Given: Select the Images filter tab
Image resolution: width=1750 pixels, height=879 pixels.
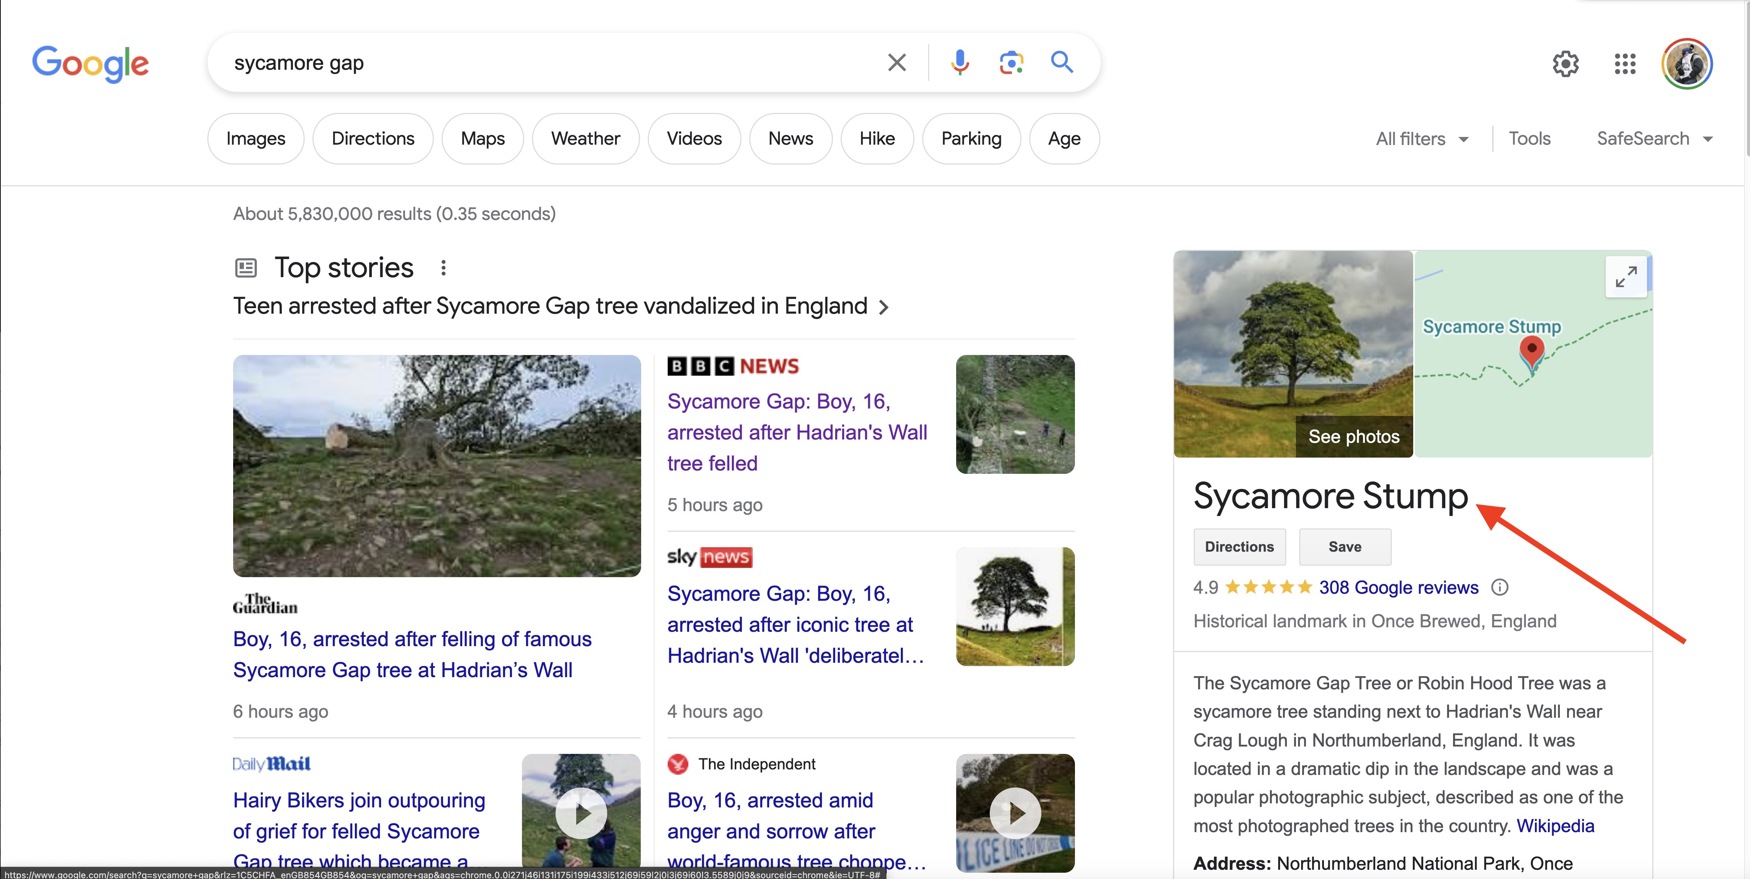Looking at the screenshot, I should point(256,139).
